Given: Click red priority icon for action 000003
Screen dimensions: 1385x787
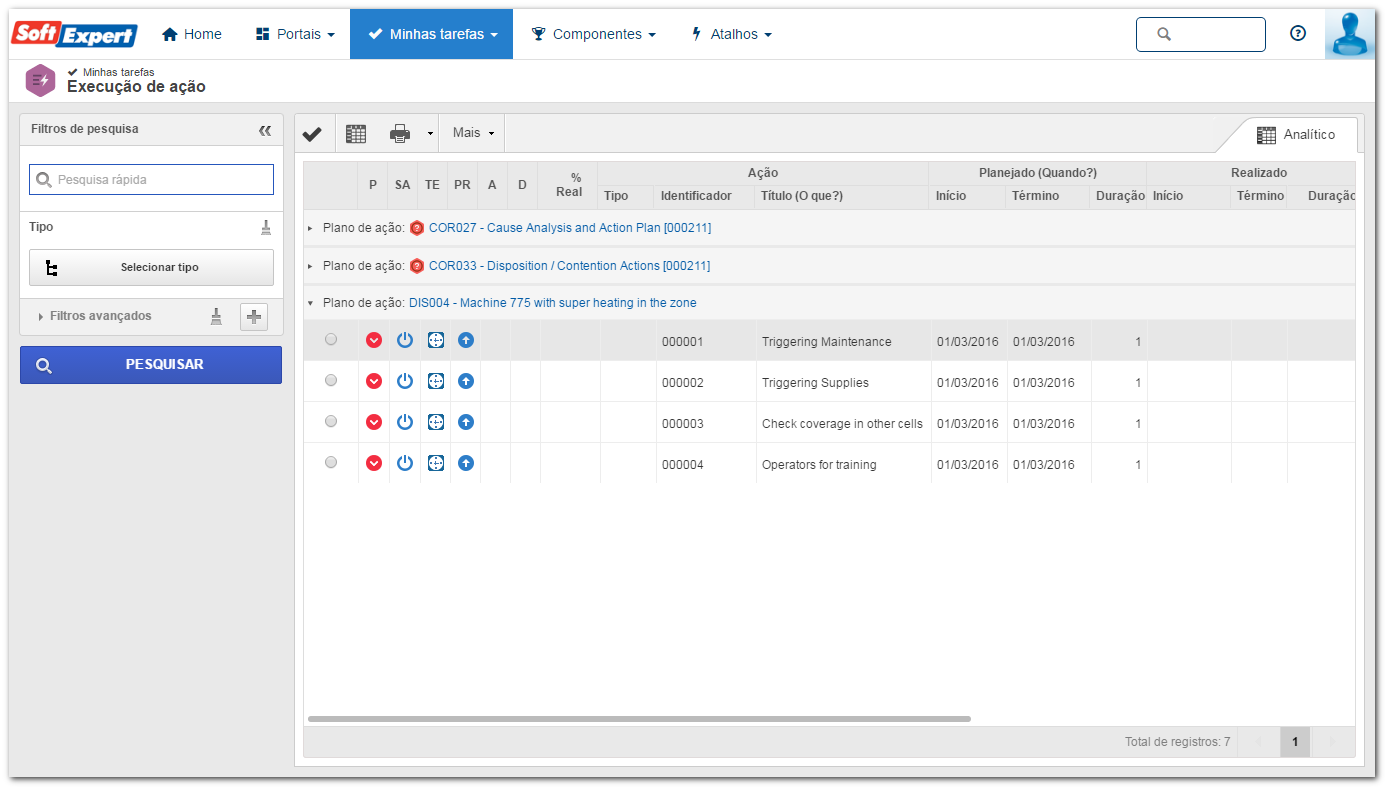Looking at the screenshot, I should 374,422.
